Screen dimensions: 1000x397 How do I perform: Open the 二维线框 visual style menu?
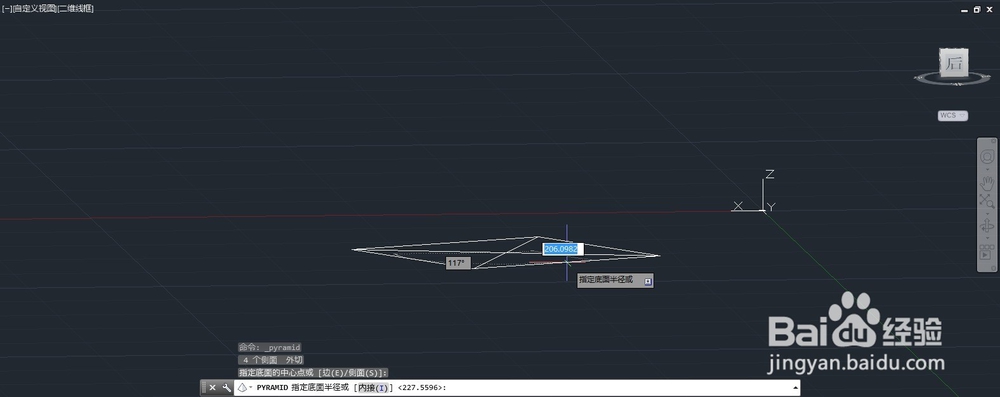pos(75,8)
